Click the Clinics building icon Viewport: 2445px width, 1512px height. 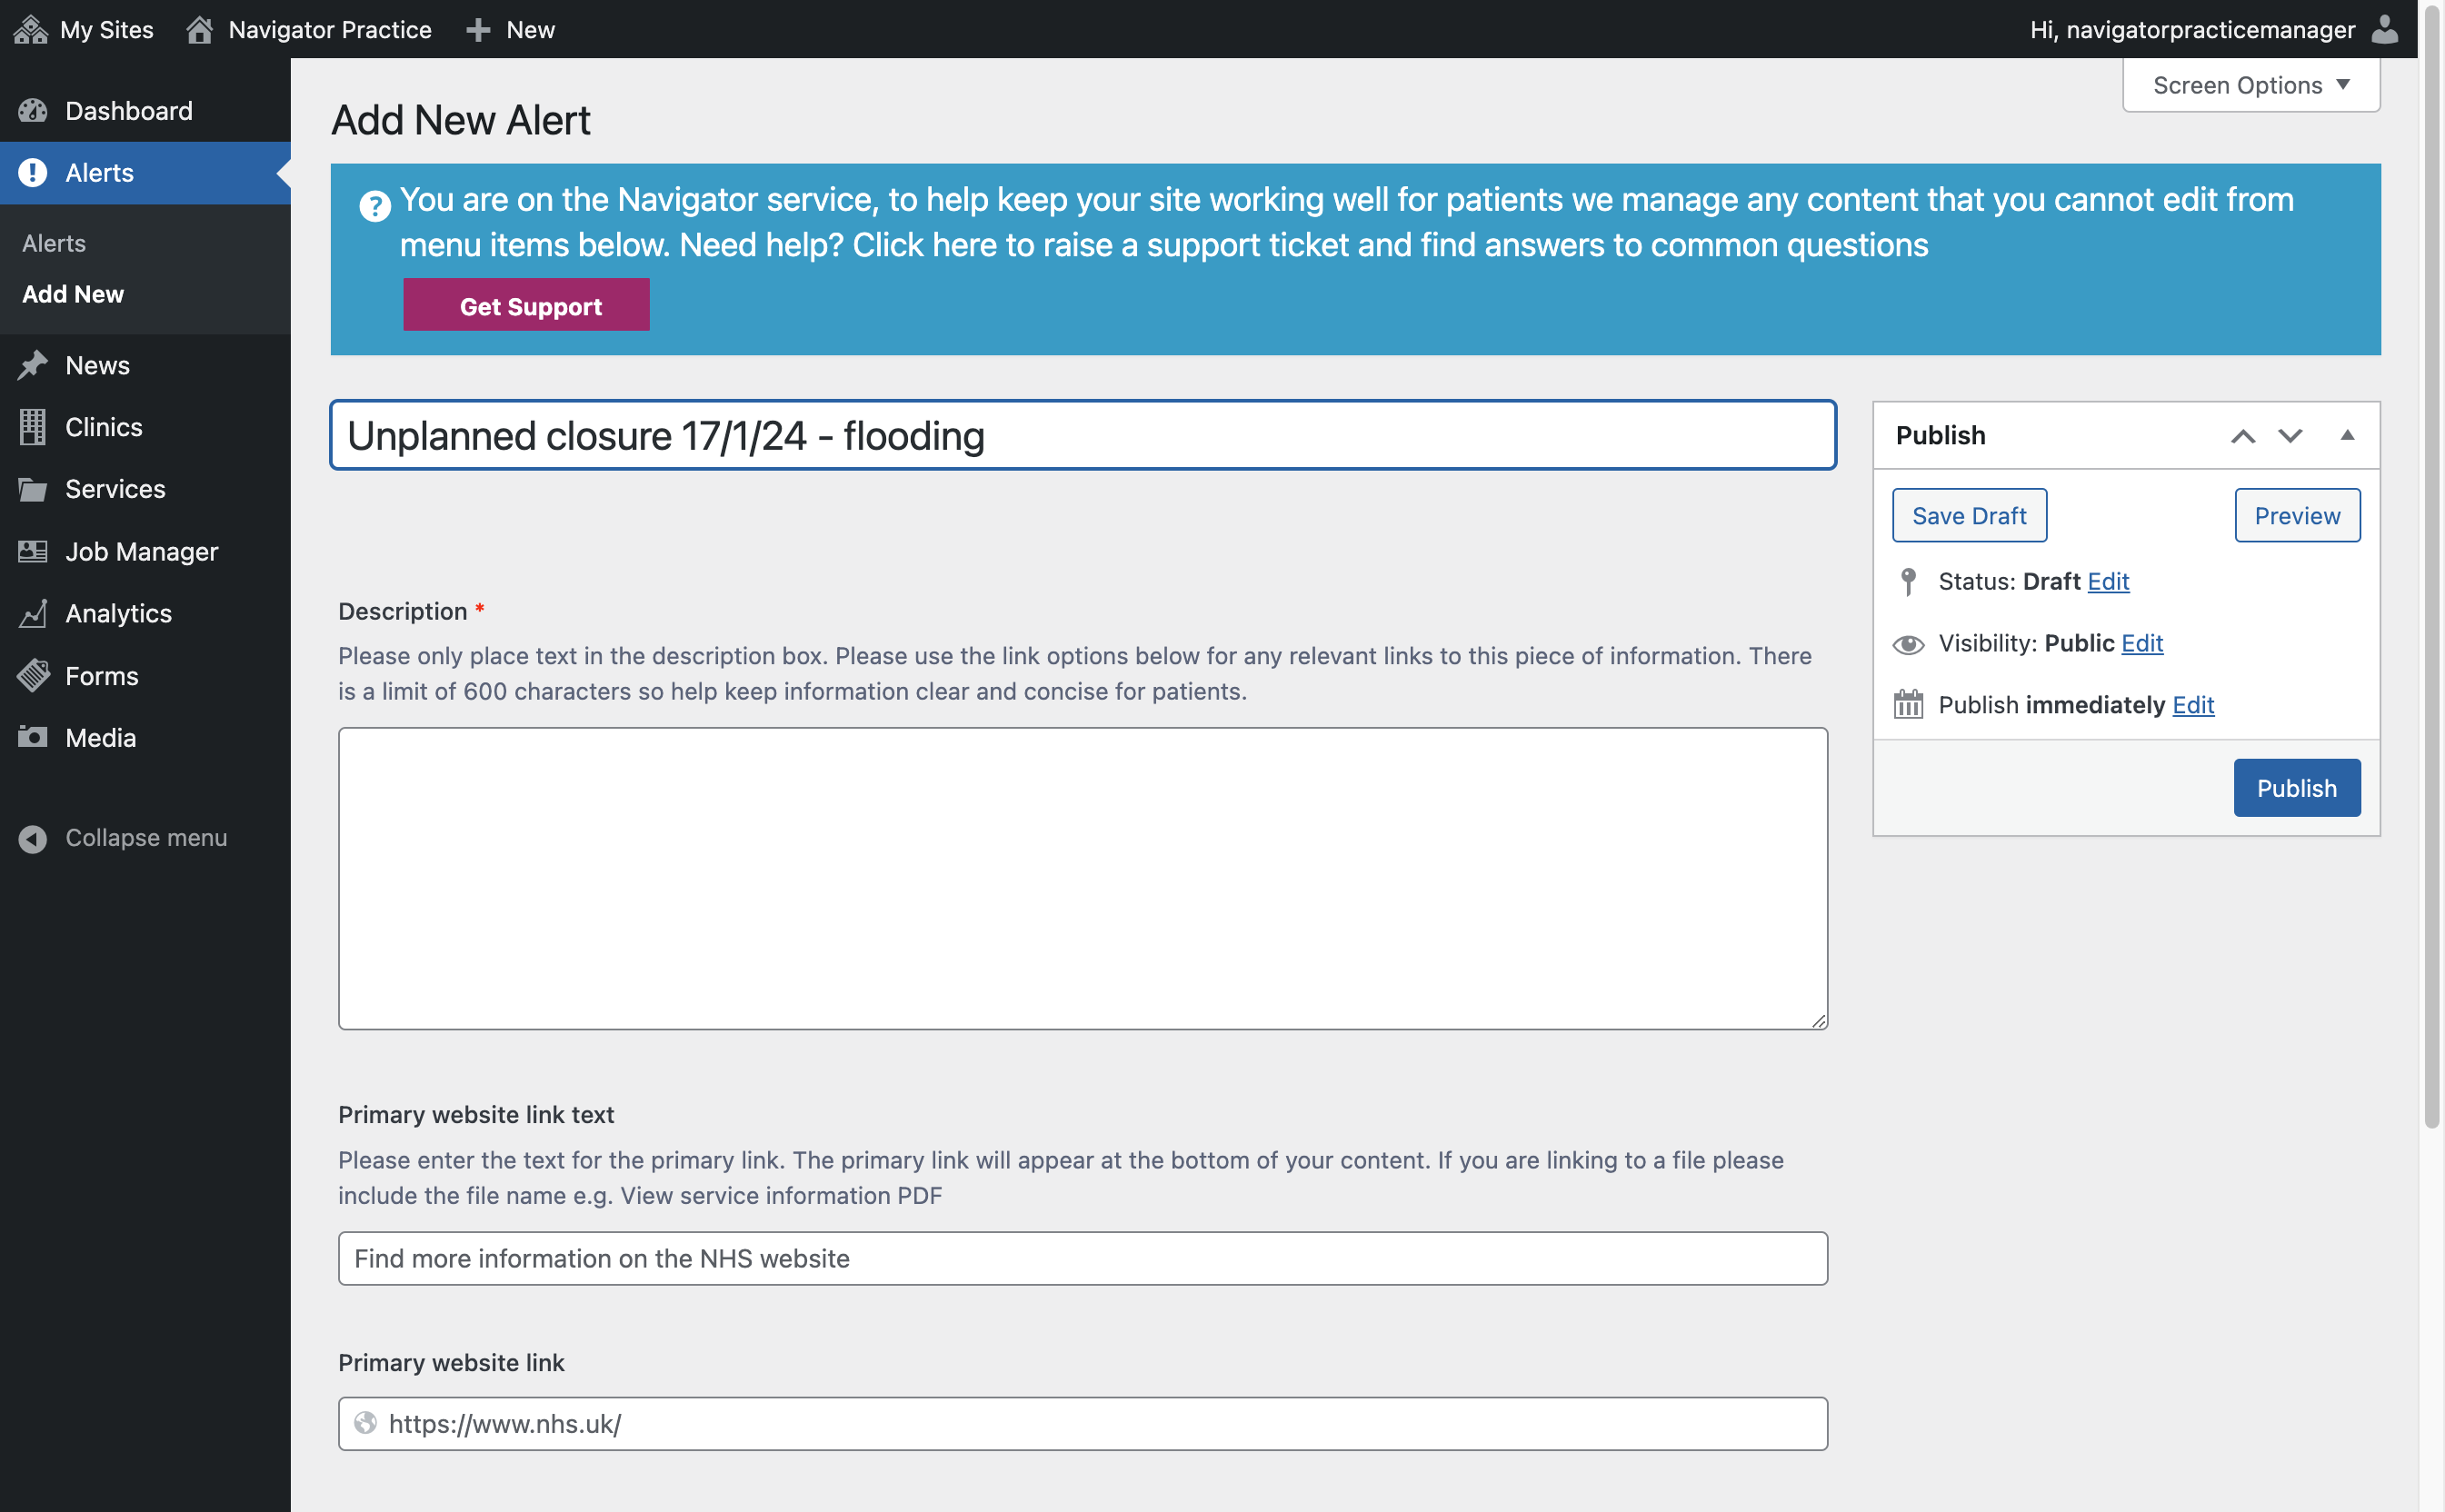point(33,427)
